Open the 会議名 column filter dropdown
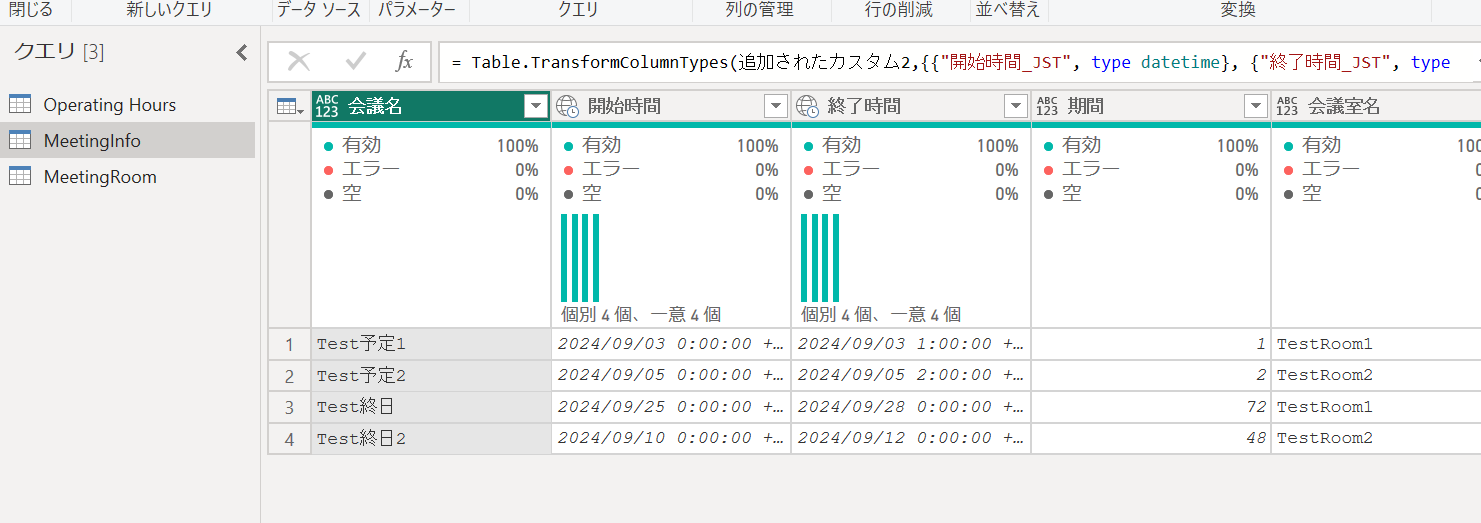 click(x=536, y=106)
